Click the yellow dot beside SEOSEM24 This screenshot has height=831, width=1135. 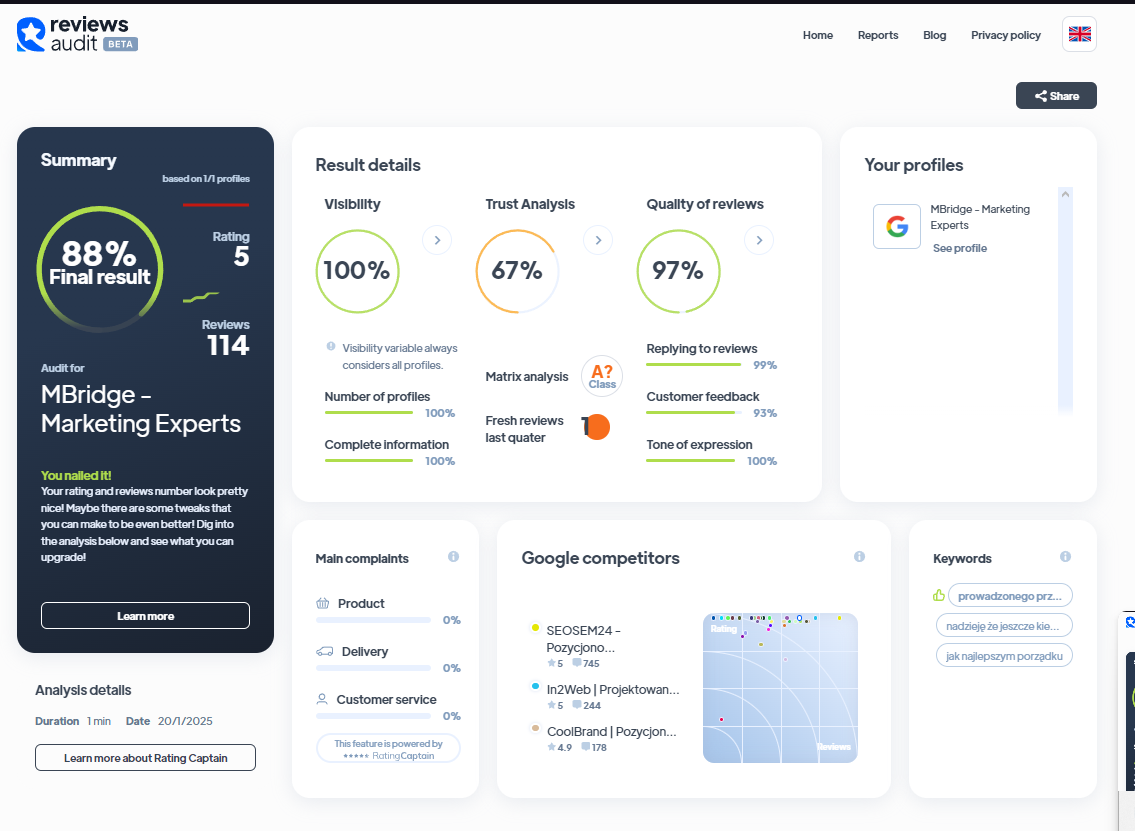point(535,628)
